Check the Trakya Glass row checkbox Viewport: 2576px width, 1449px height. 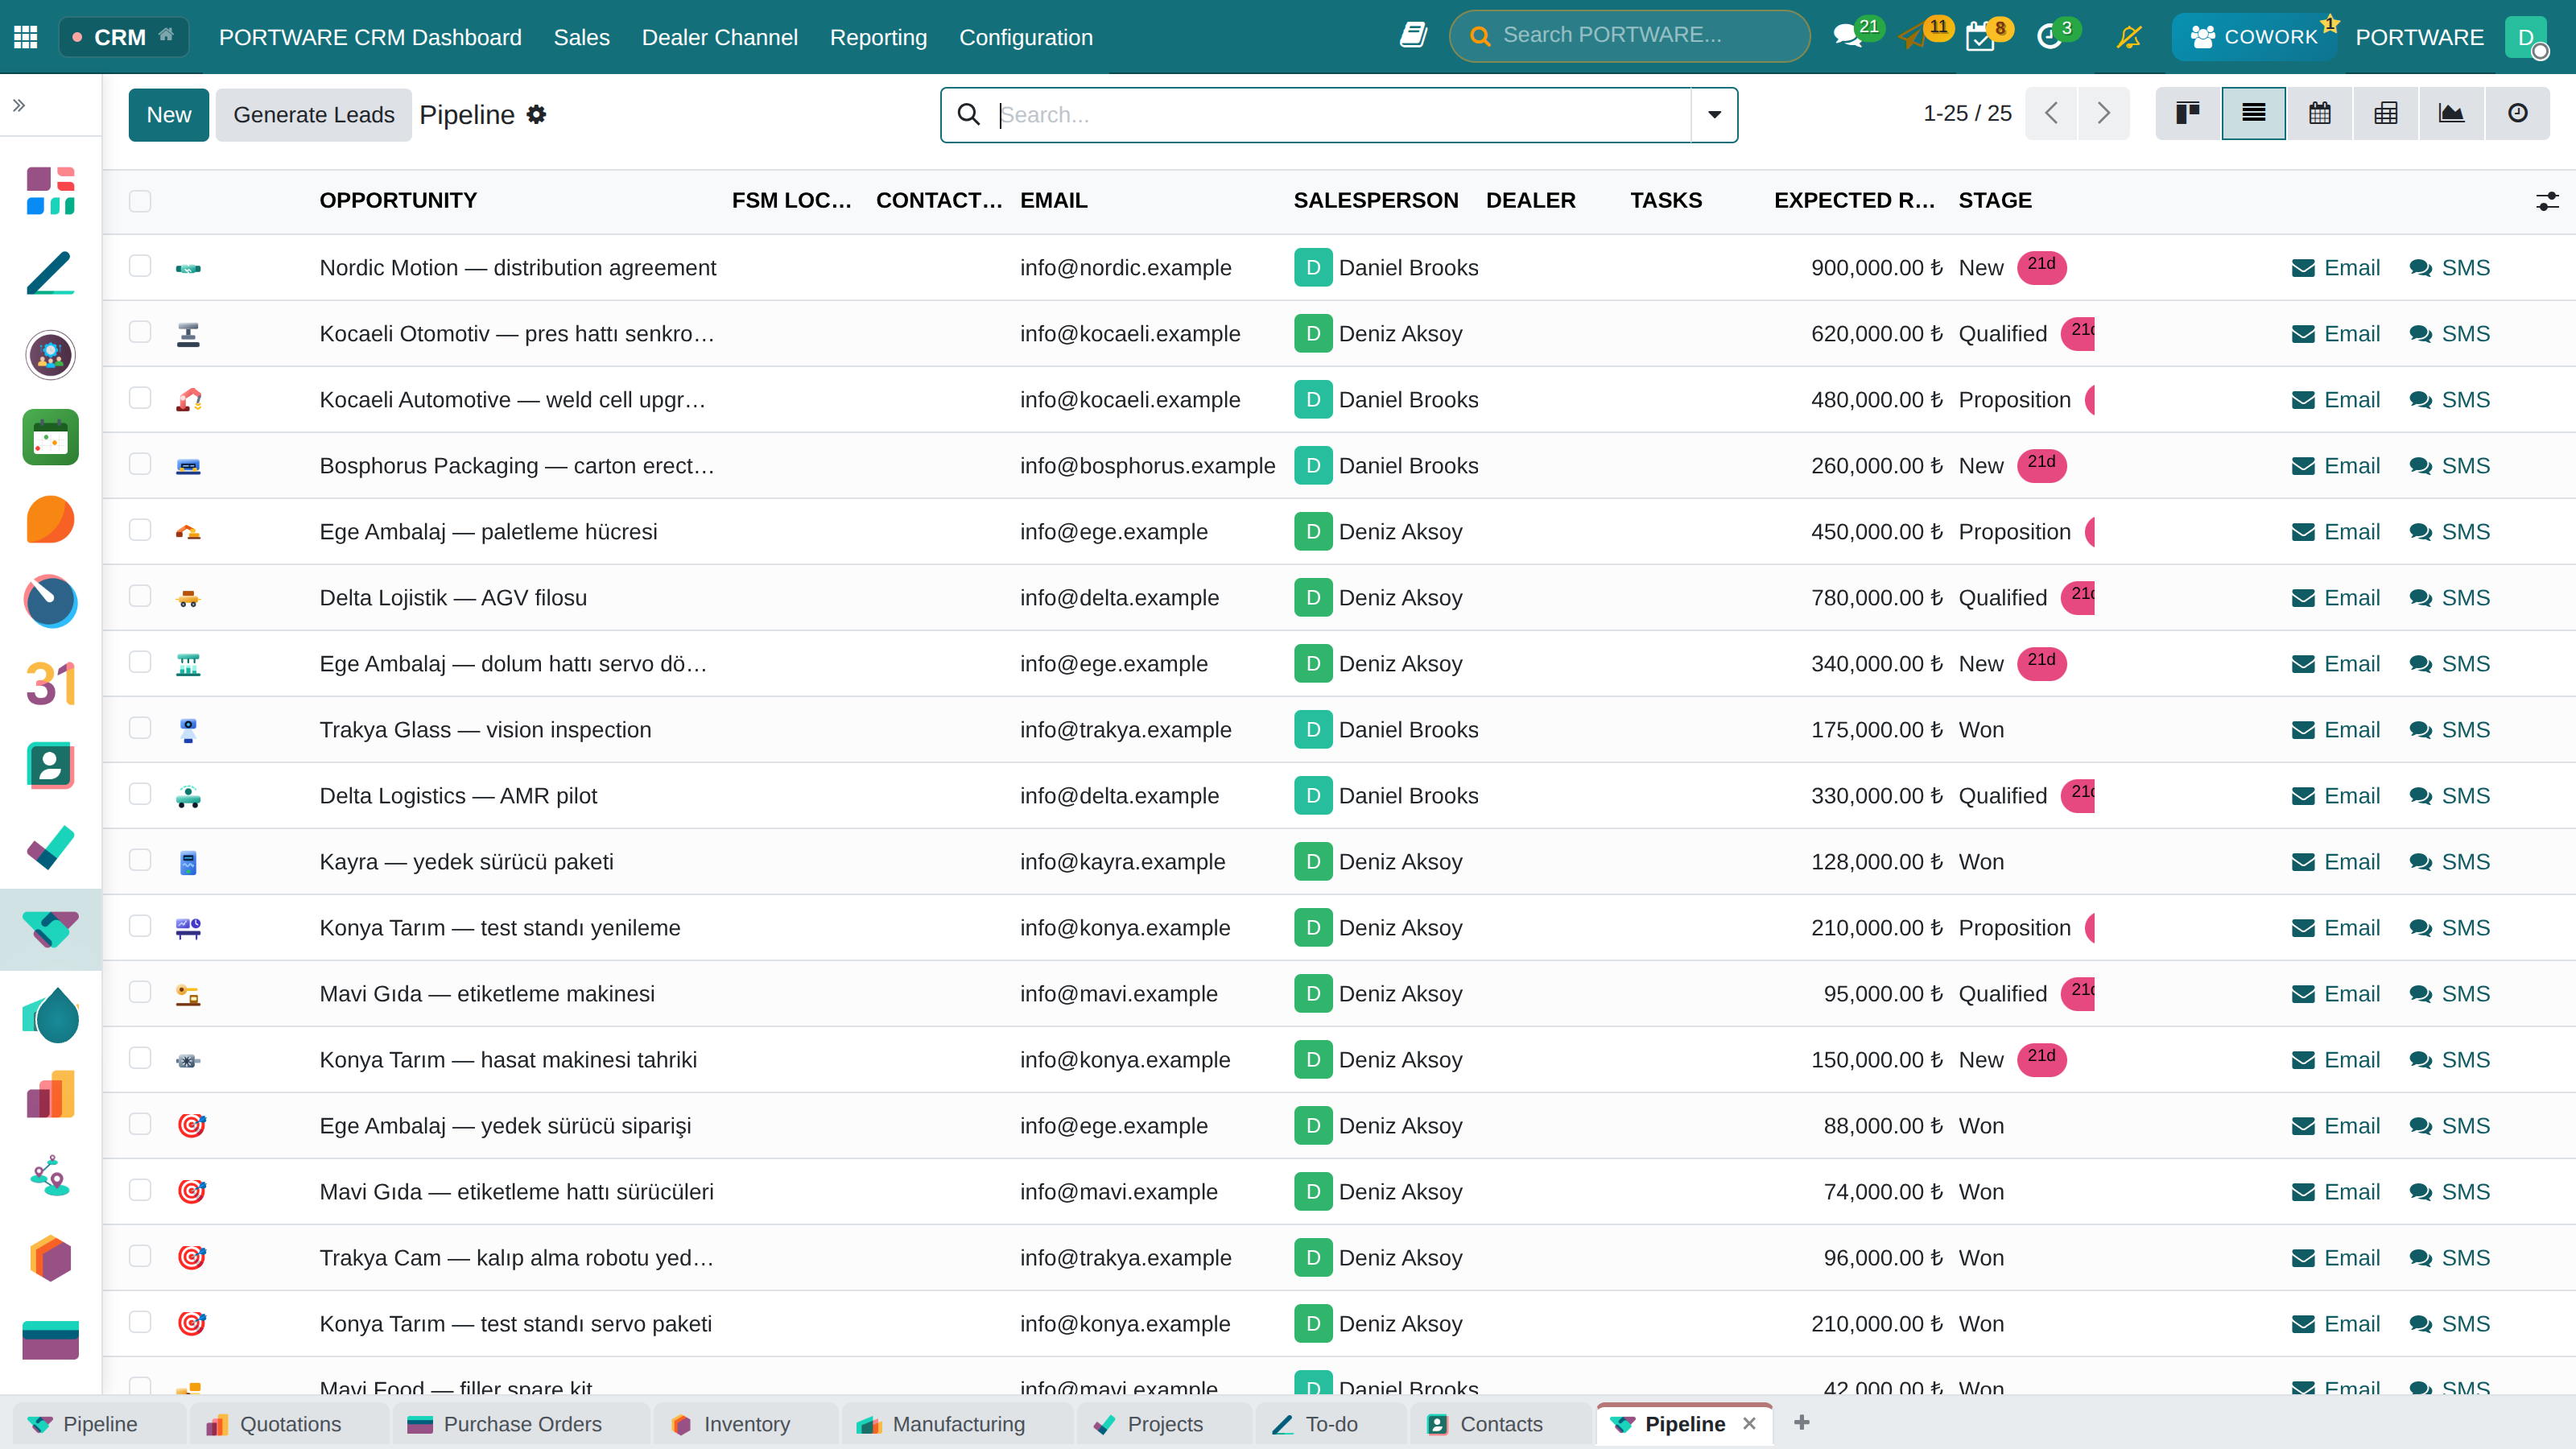(x=140, y=728)
